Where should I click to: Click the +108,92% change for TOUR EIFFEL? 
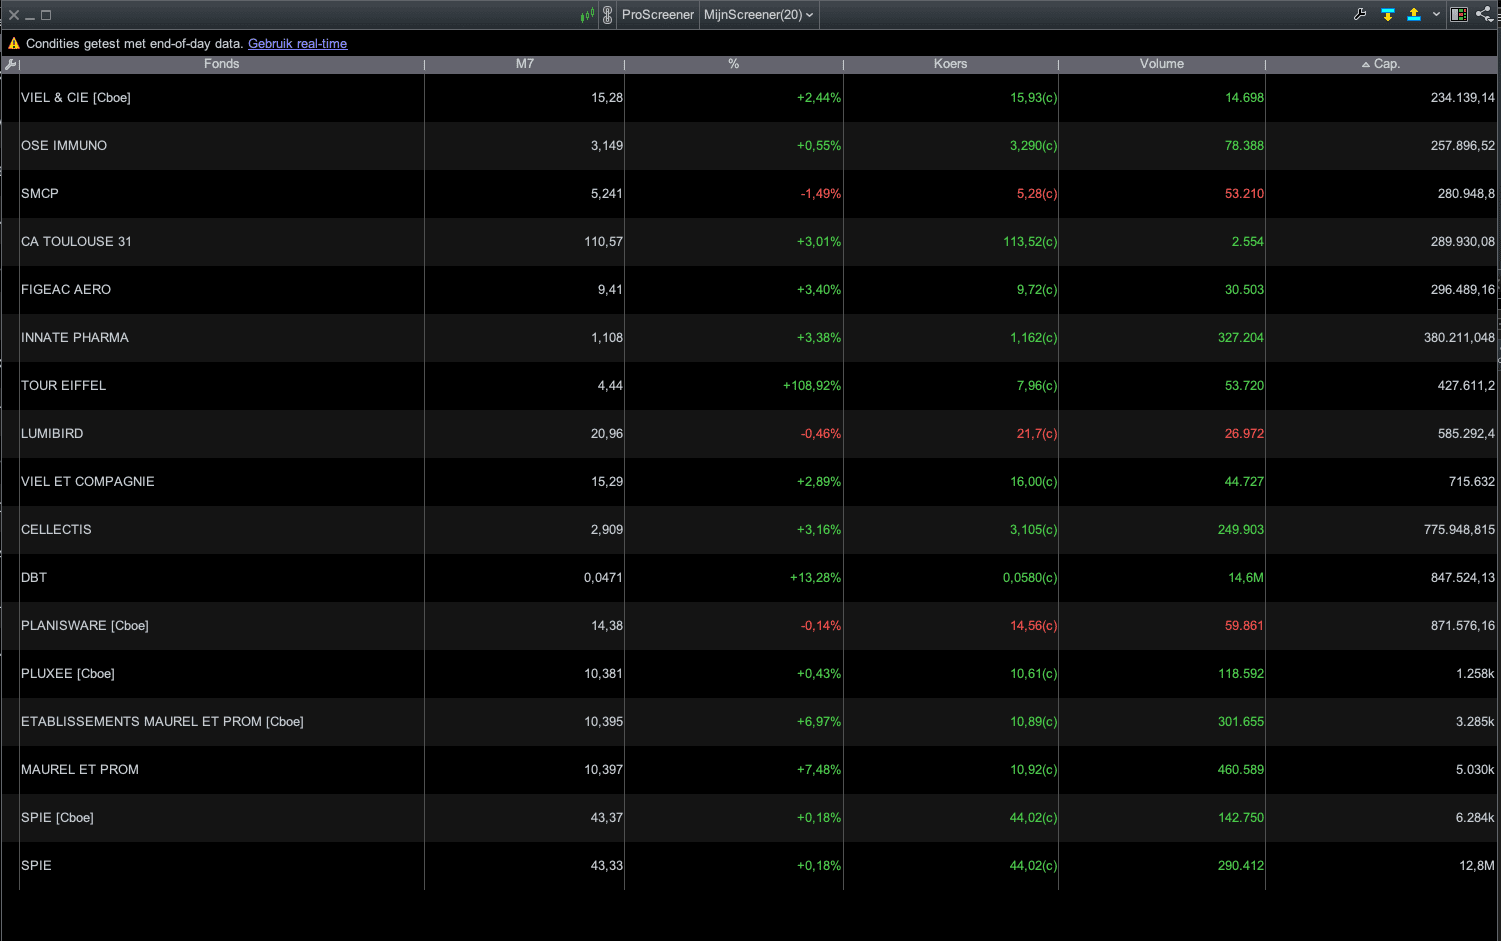pos(812,386)
